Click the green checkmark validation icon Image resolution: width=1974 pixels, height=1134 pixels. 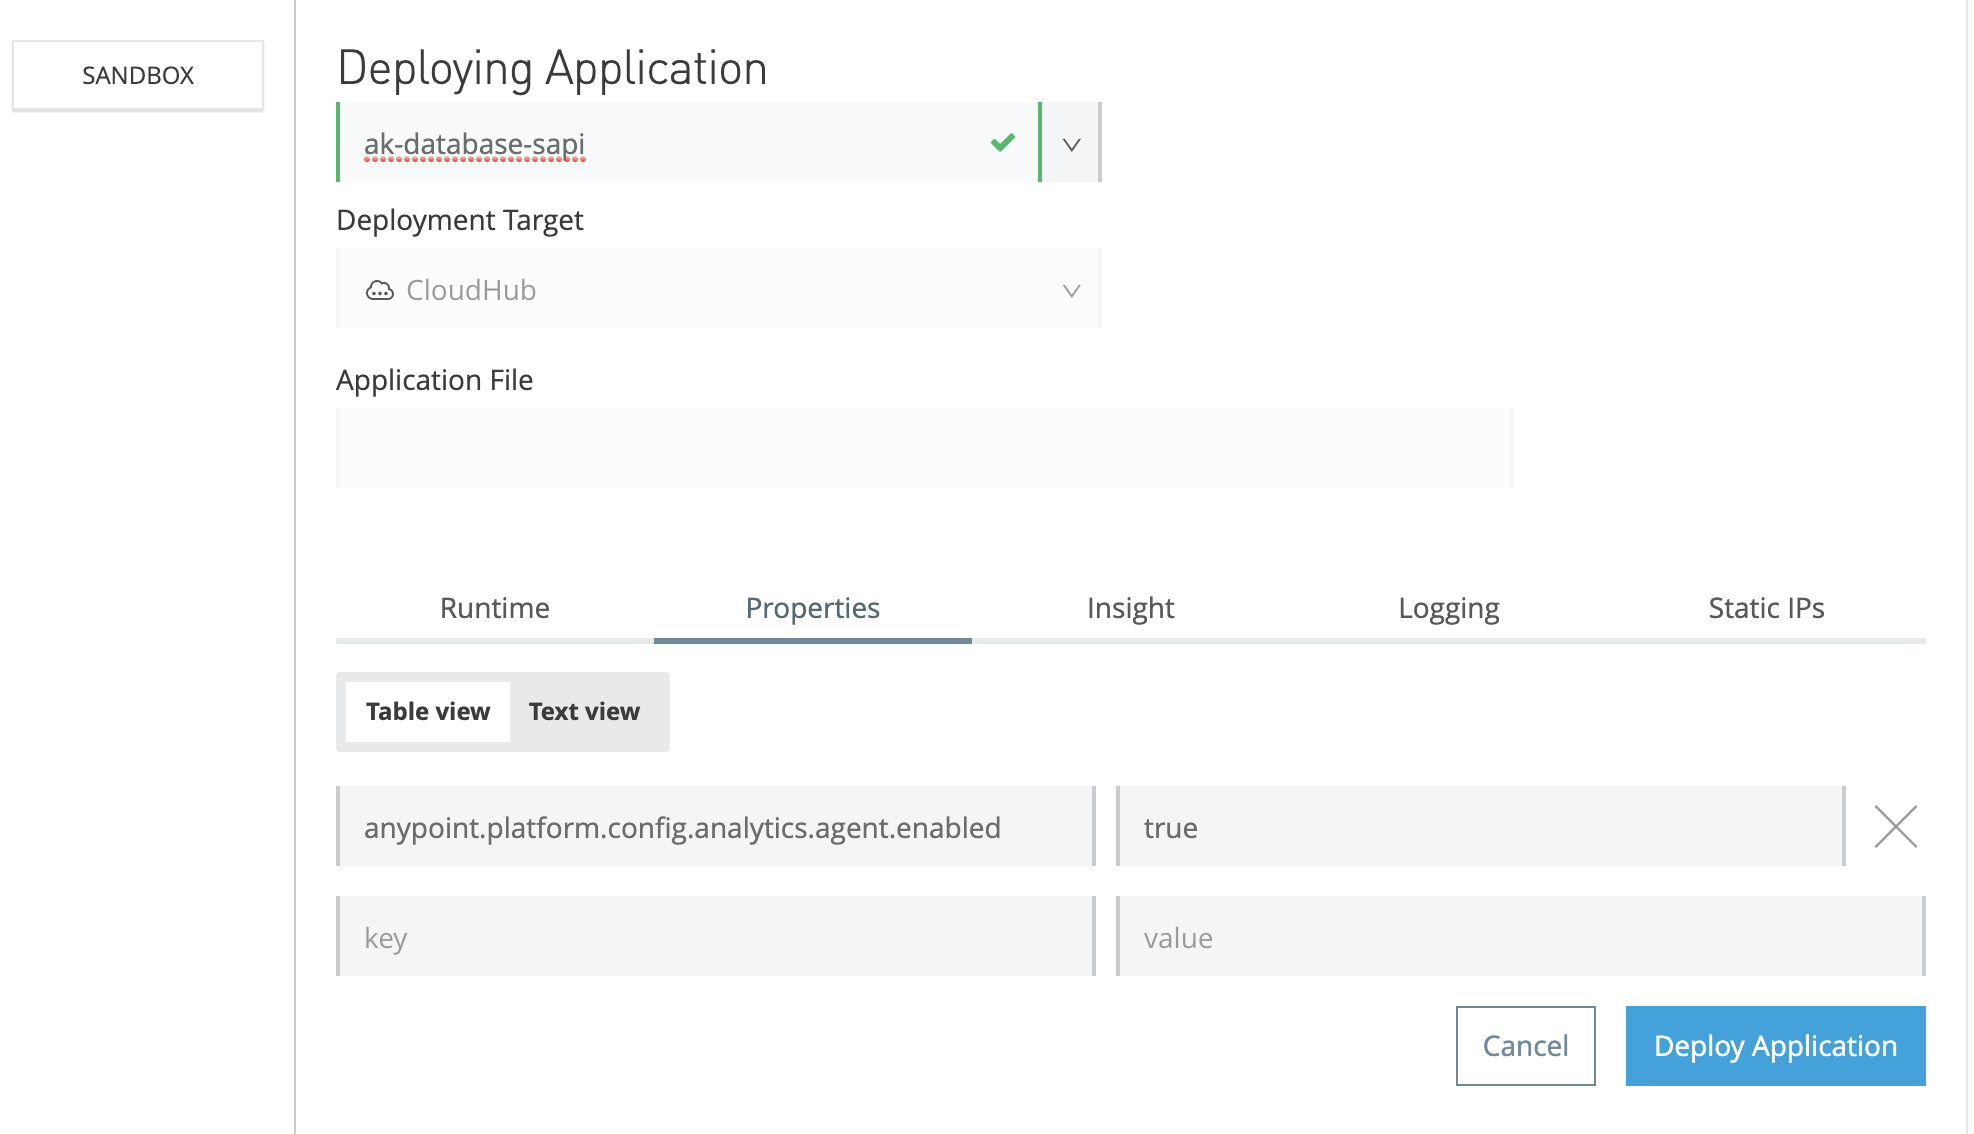[1003, 143]
